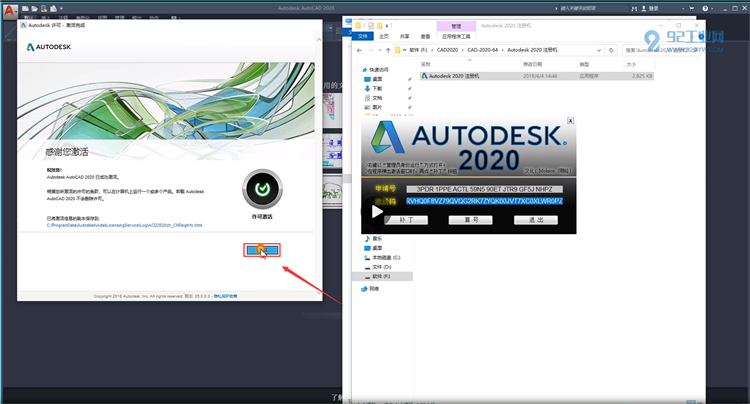This screenshot has height=404, width=750.
Task: Sort files by 名称 column header
Action: pyautogui.click(x=426, y=64)
